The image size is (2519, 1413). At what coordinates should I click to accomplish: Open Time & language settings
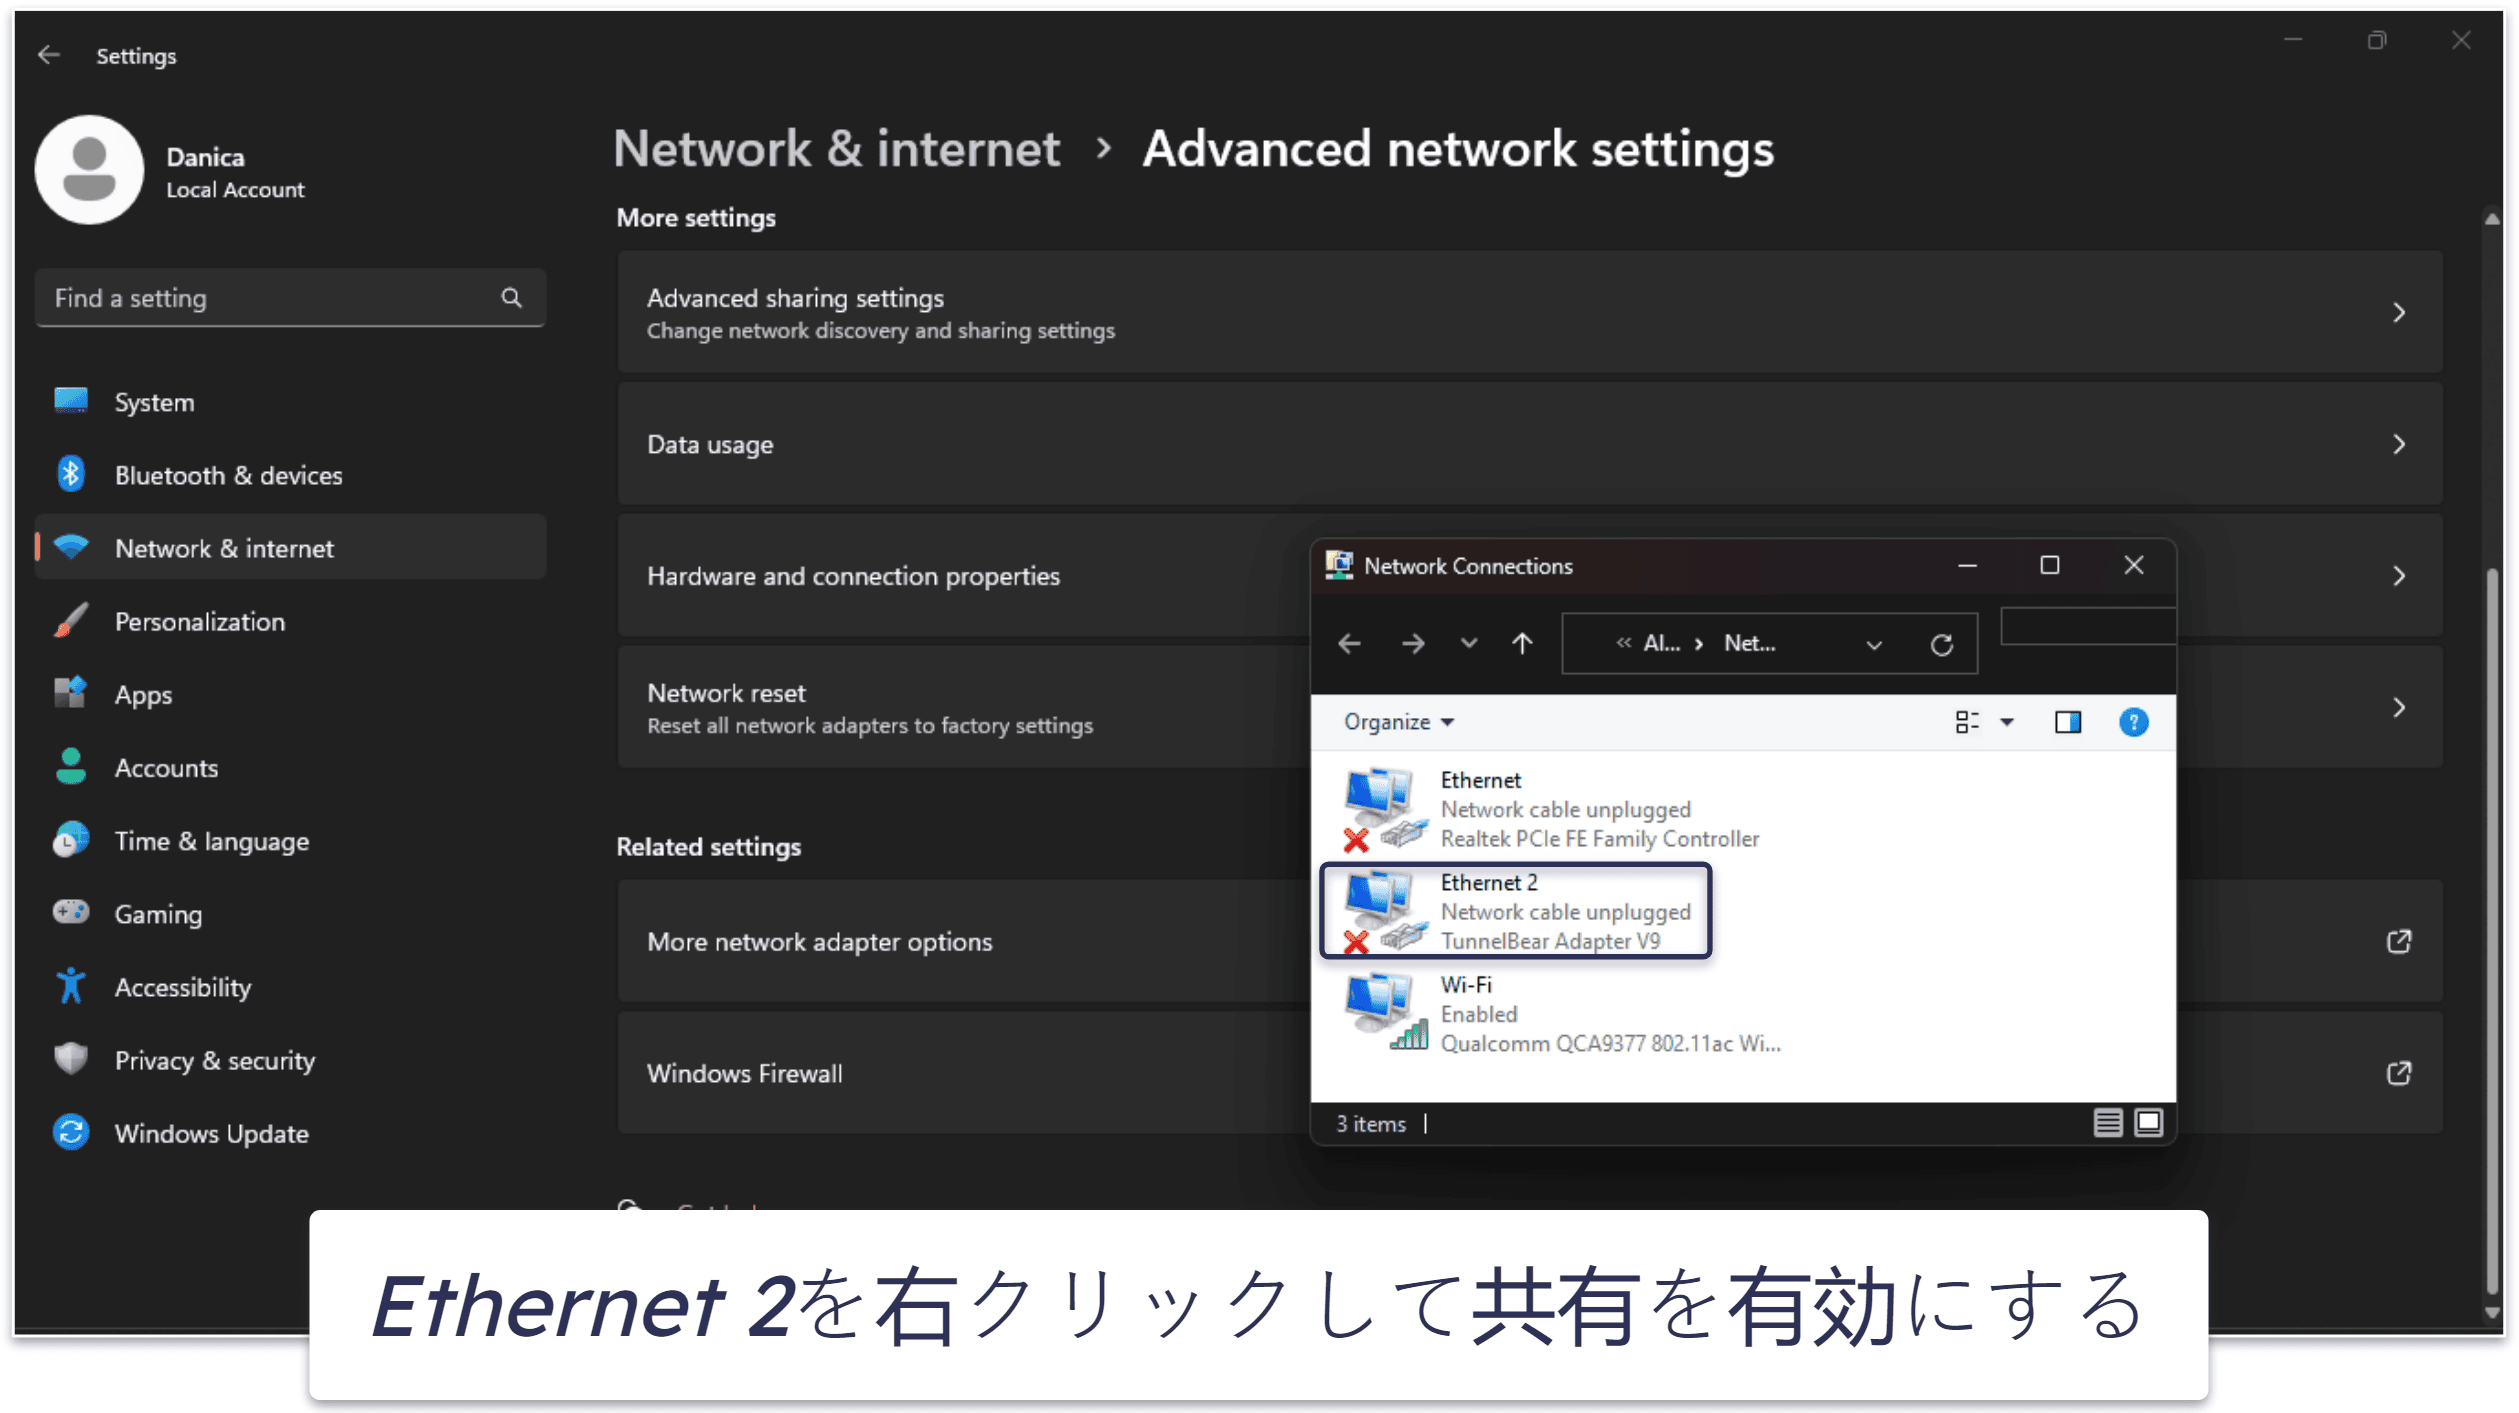290,840
